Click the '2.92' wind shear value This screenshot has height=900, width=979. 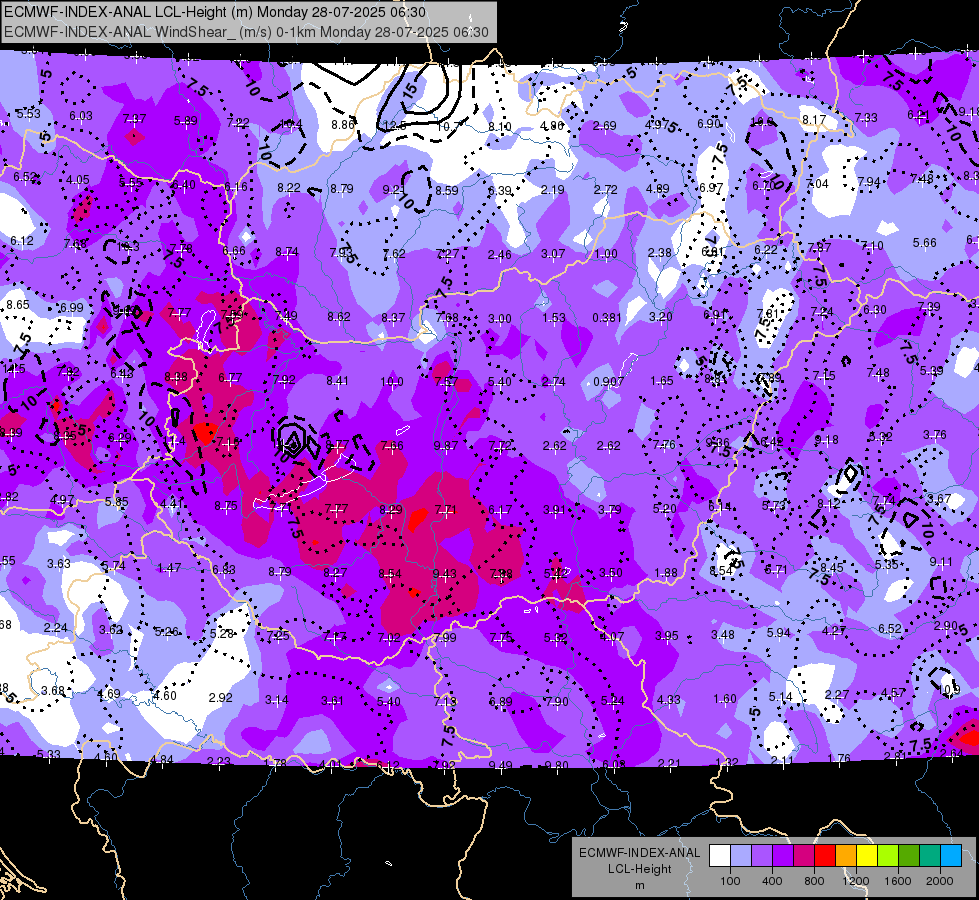(220, 698)
